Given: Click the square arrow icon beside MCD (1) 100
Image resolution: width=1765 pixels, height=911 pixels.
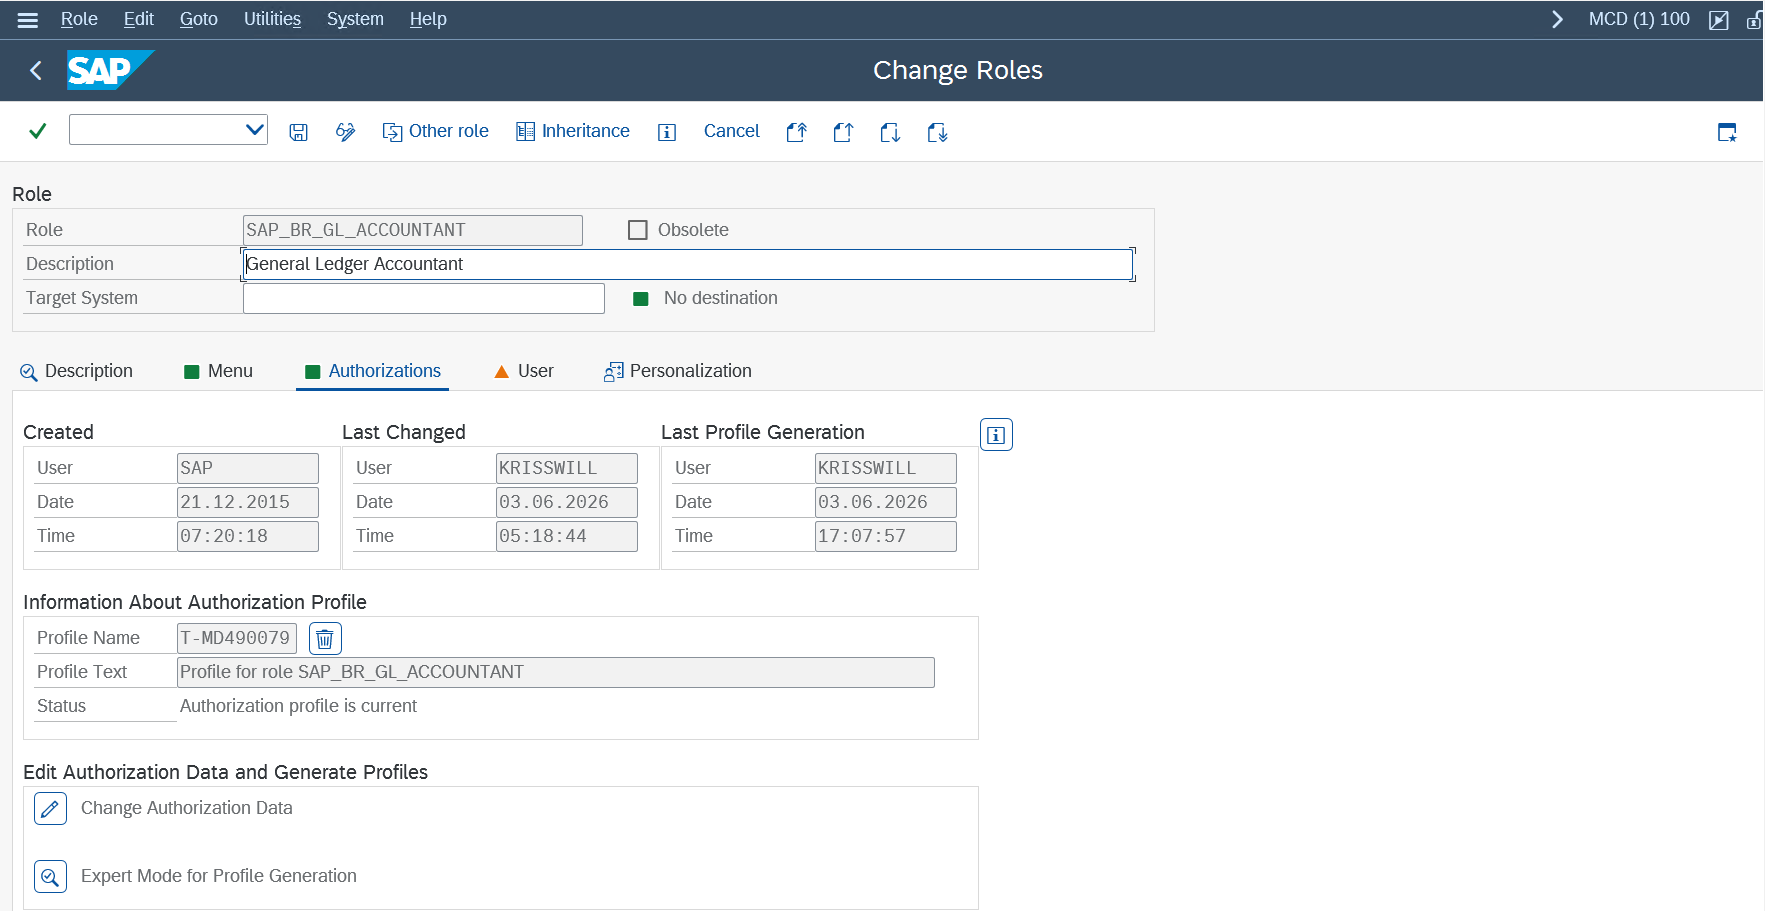Looking at the screenshot, I should tap(1719, 20).
